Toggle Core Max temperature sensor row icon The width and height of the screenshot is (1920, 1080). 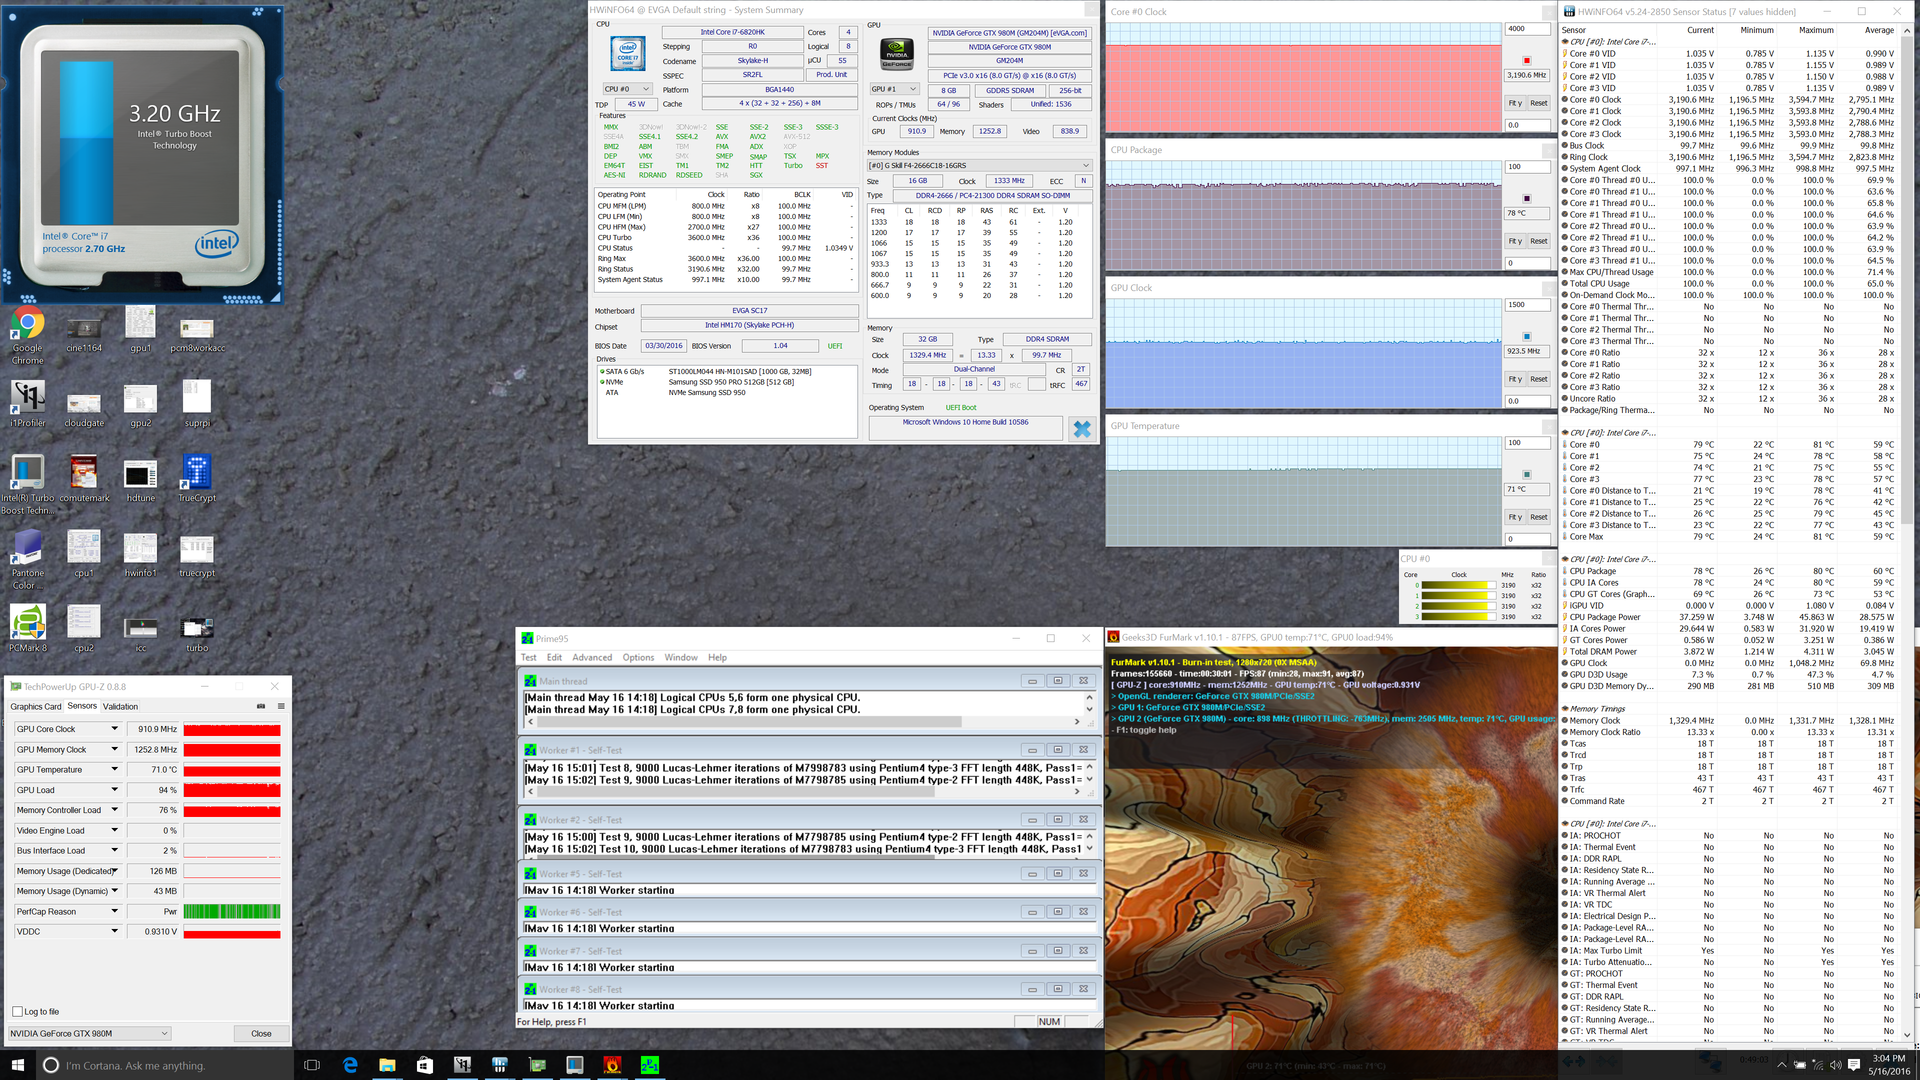point(1564,537)
